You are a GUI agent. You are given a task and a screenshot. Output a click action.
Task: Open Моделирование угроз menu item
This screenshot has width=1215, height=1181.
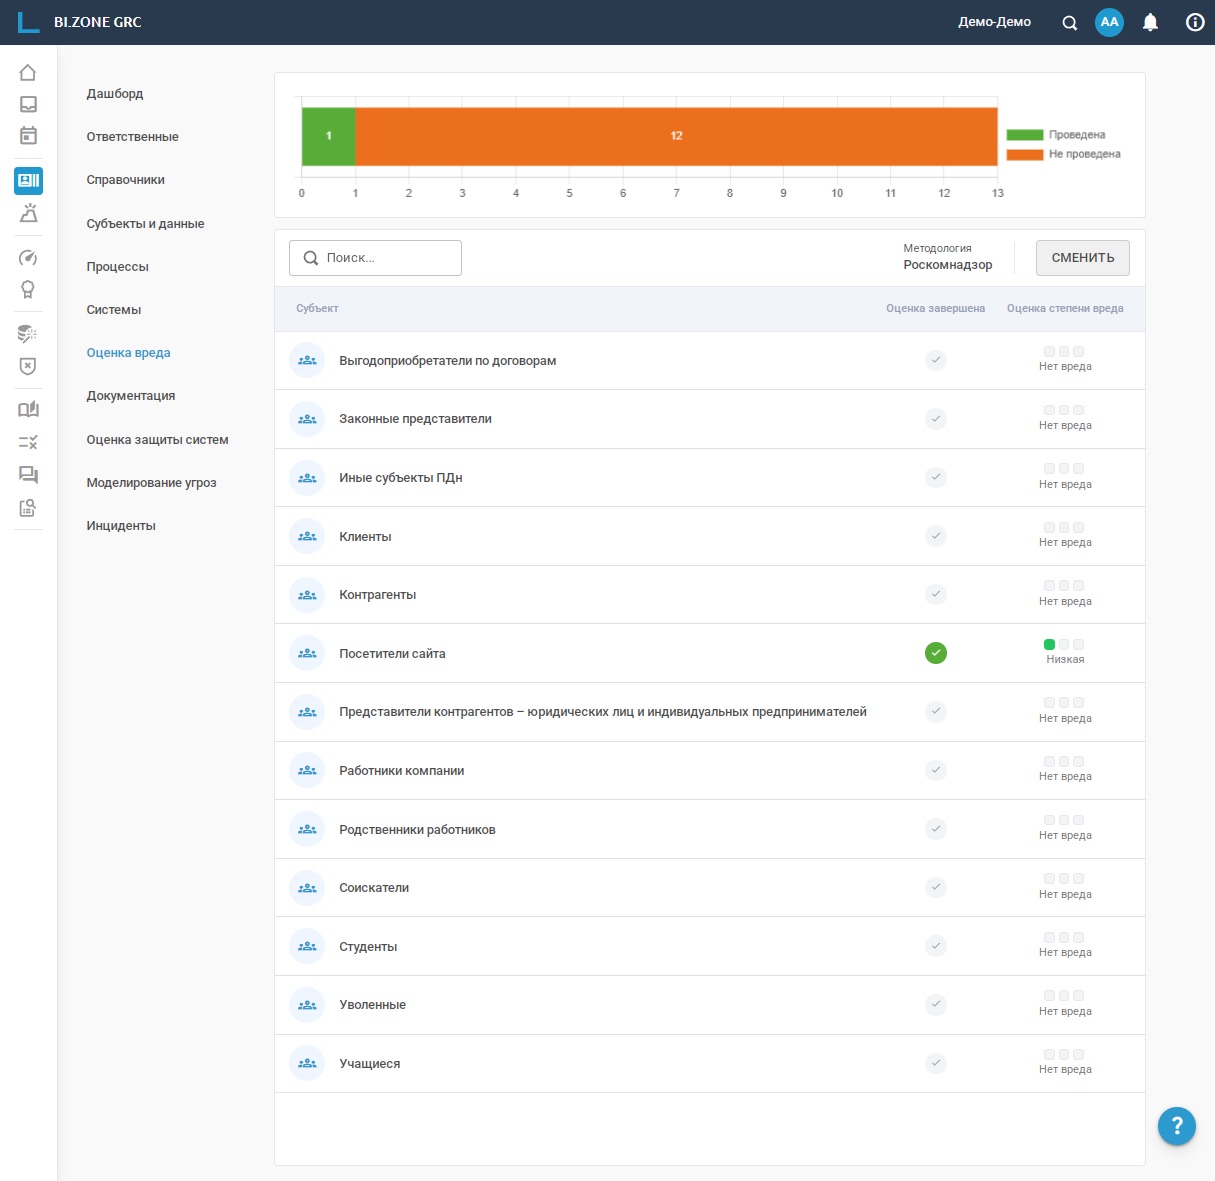tap(151, 483)
